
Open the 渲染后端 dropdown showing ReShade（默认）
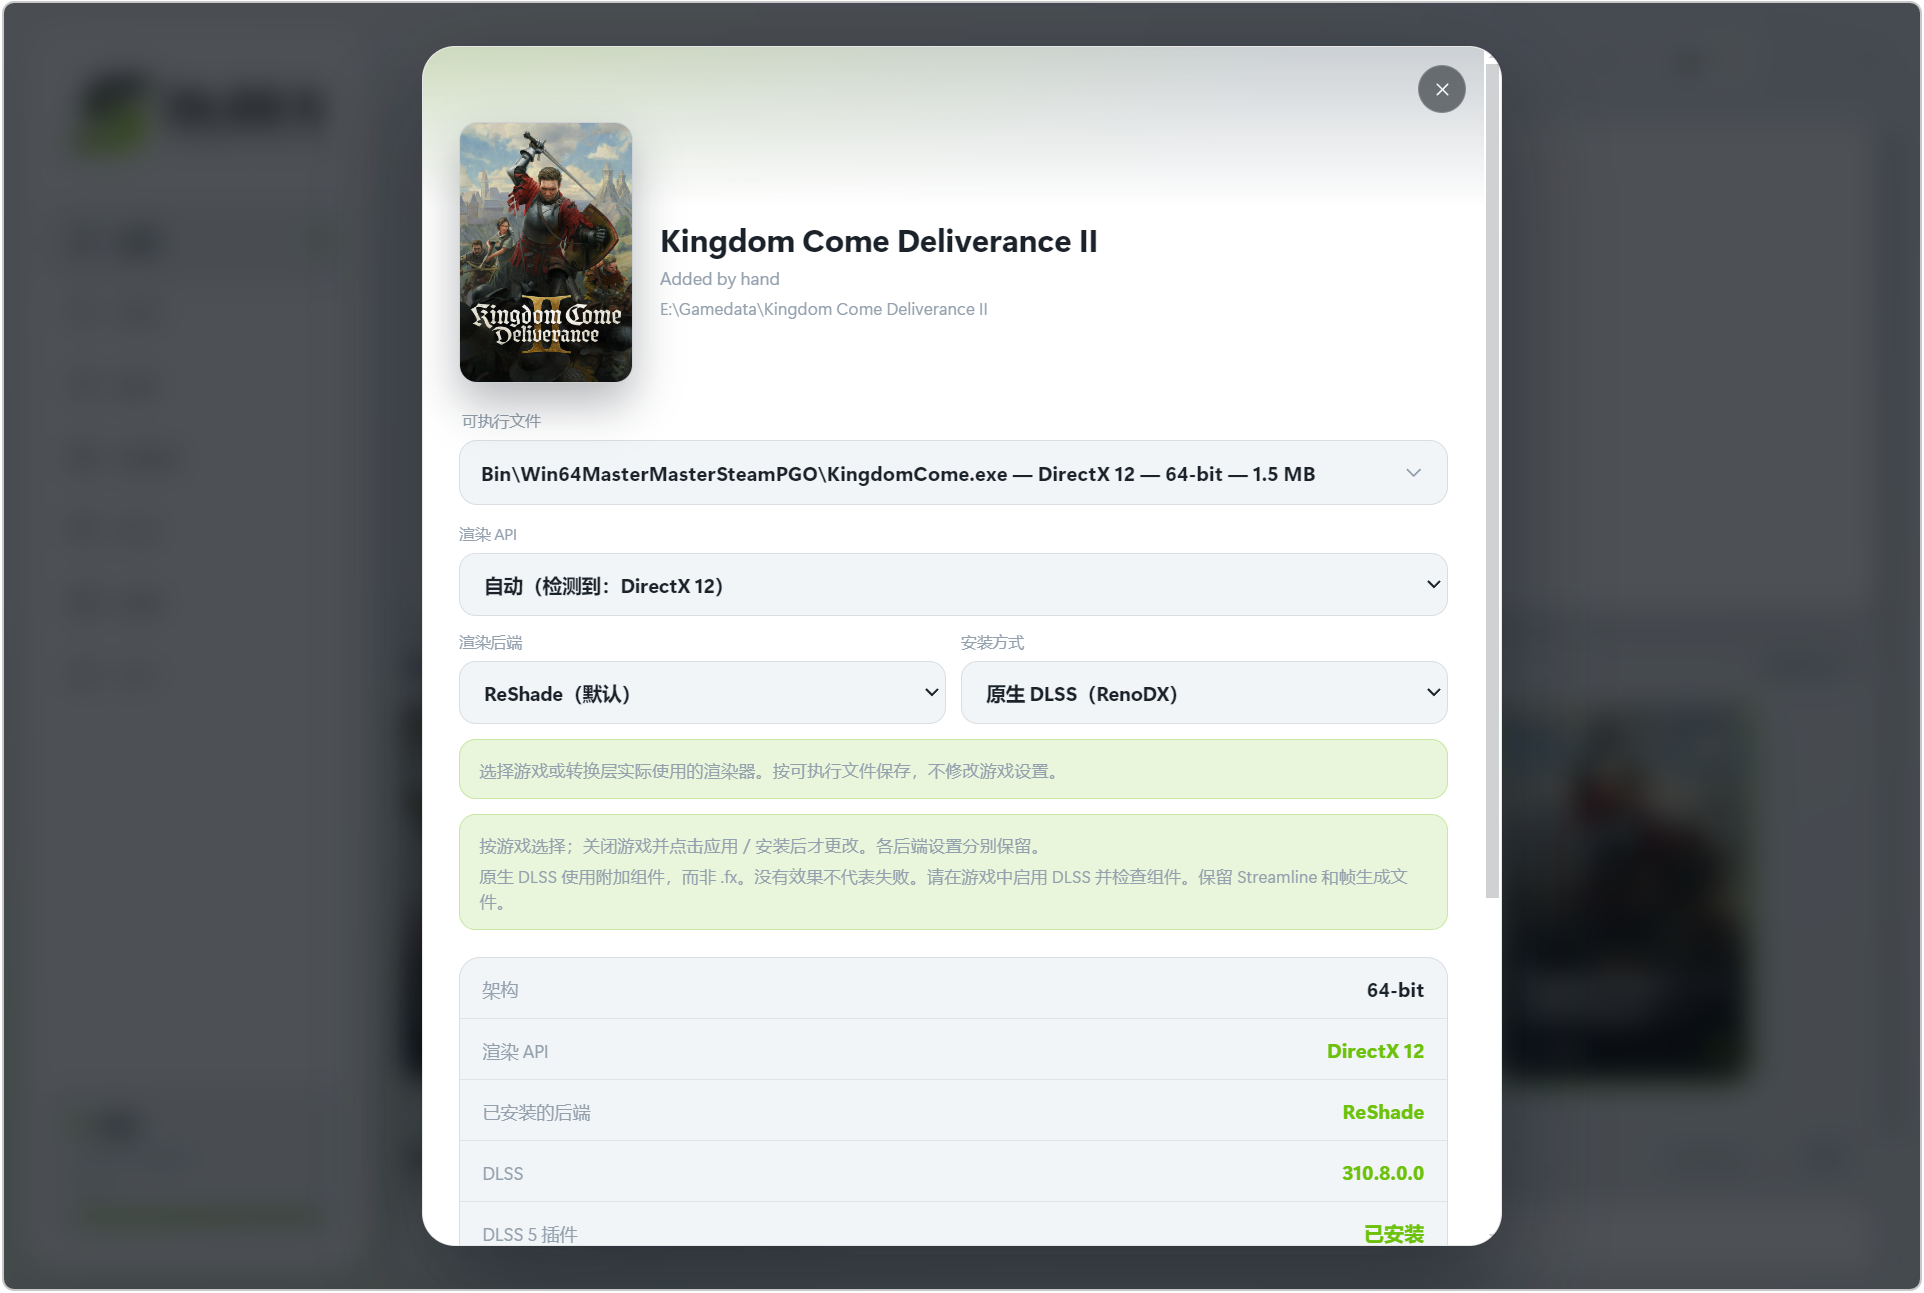[702, 693]
